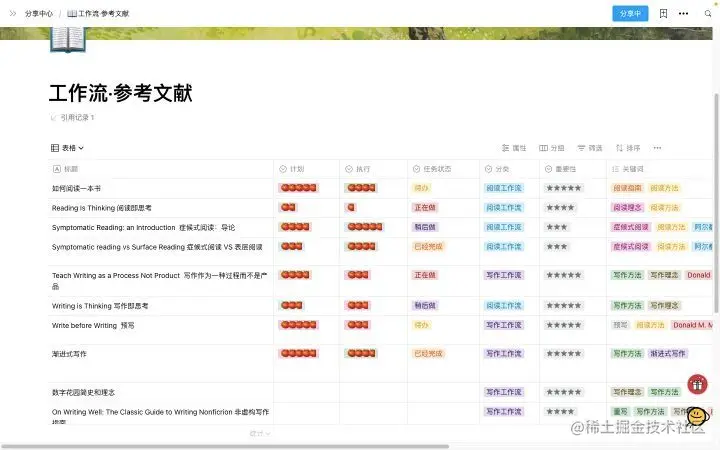The height and width of the screenshot is (450, 720).
Task: Open the top-right three-dot page menu
Action: tap(683, 13)
